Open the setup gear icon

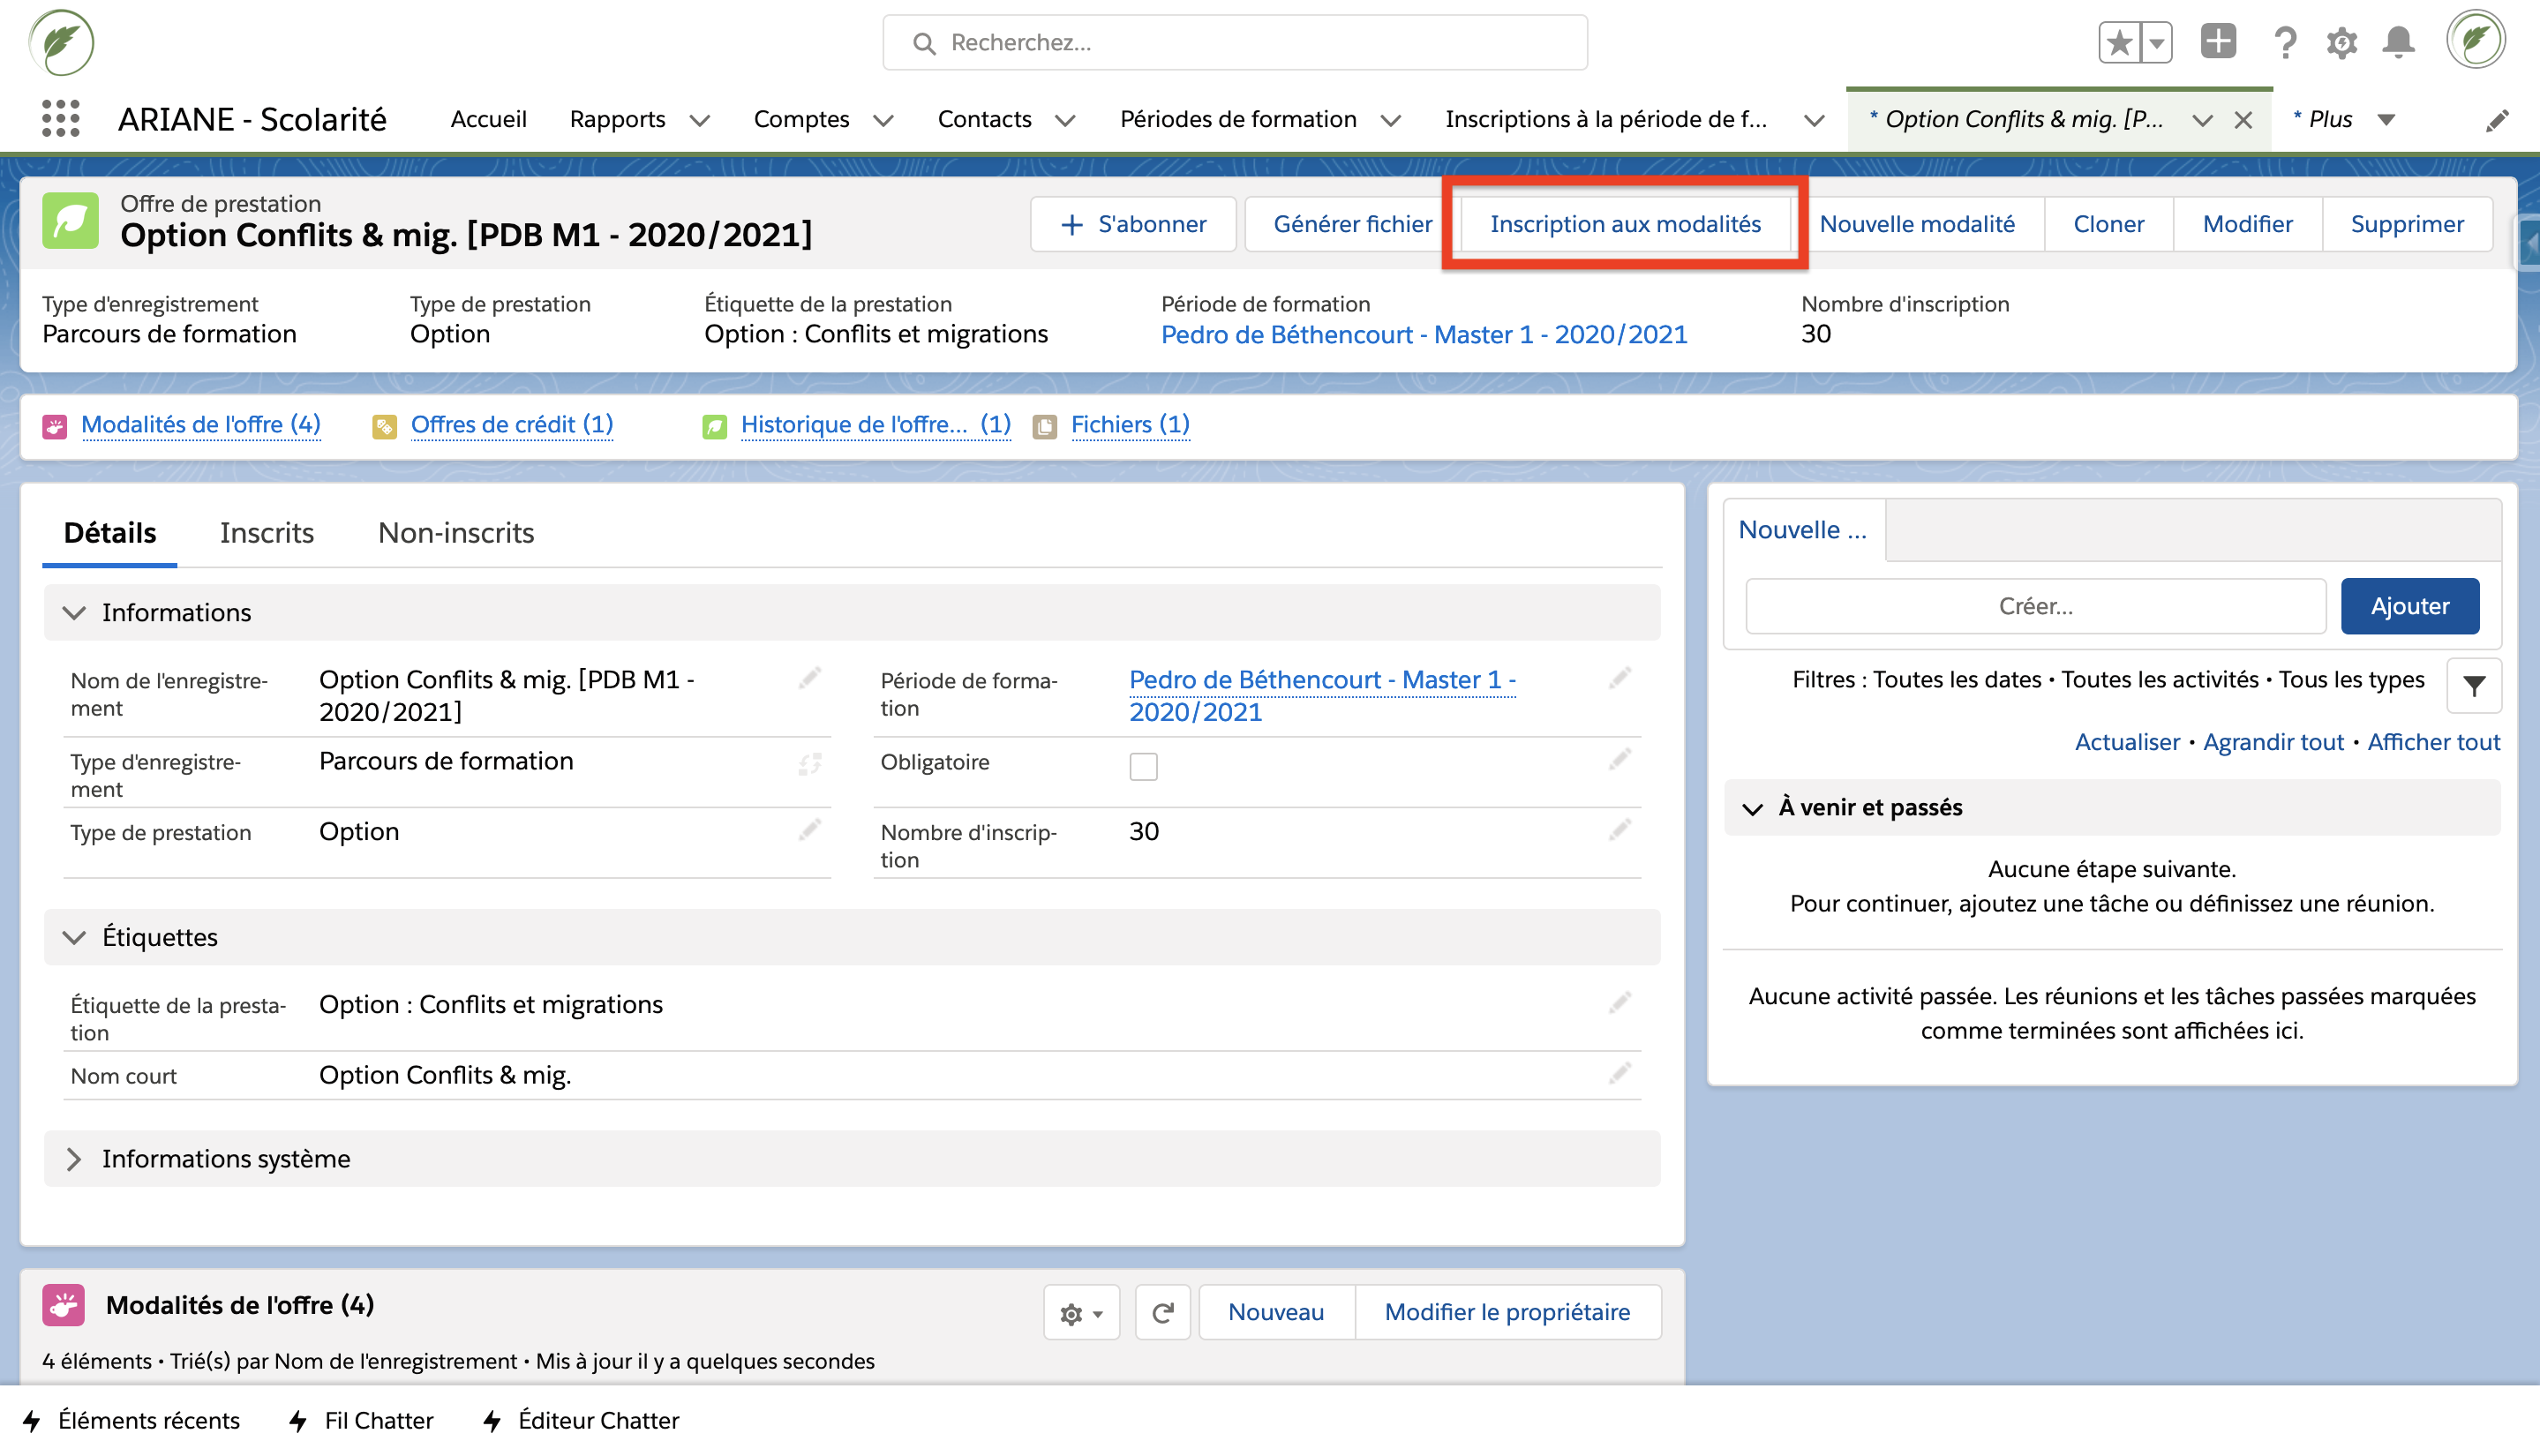(x=2341, y=42)
